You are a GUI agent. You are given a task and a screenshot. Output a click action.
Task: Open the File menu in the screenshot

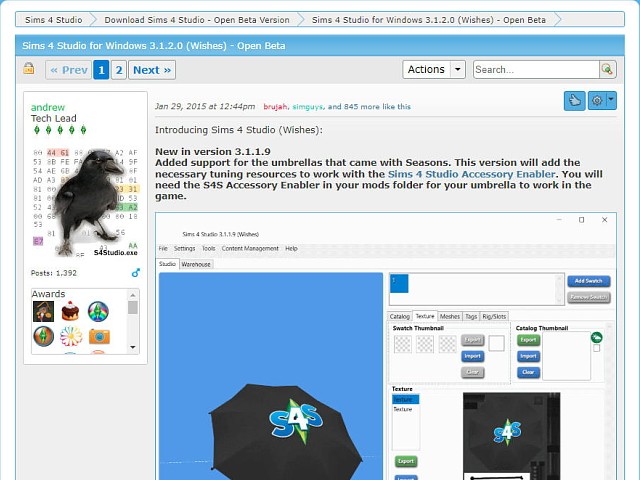pos(163,248)
